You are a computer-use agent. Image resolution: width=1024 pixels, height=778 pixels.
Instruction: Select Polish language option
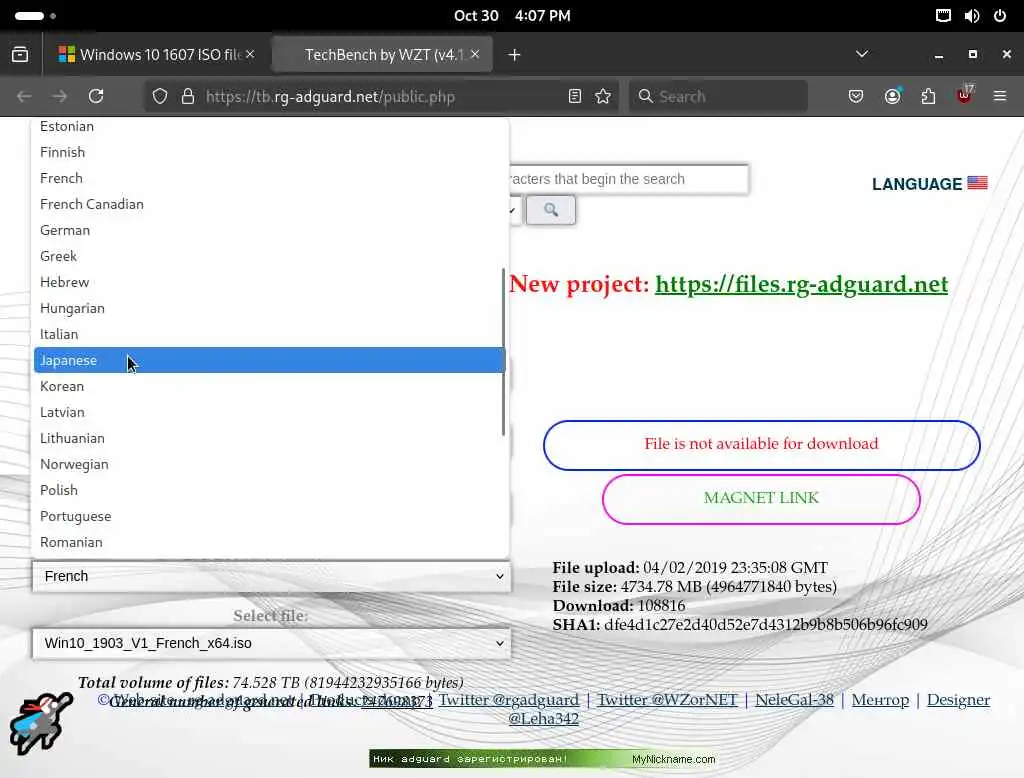pos(270,490)
